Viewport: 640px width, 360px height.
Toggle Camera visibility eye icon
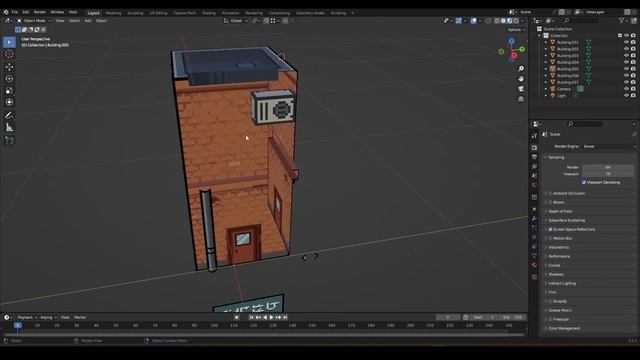626,89
